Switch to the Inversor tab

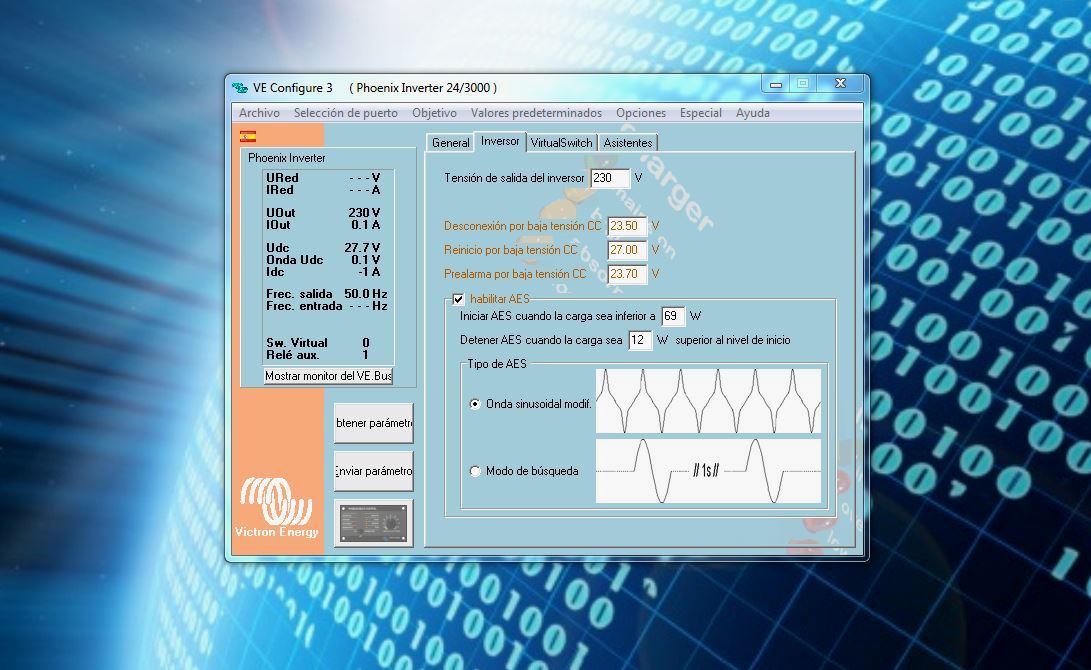point(500,141)
